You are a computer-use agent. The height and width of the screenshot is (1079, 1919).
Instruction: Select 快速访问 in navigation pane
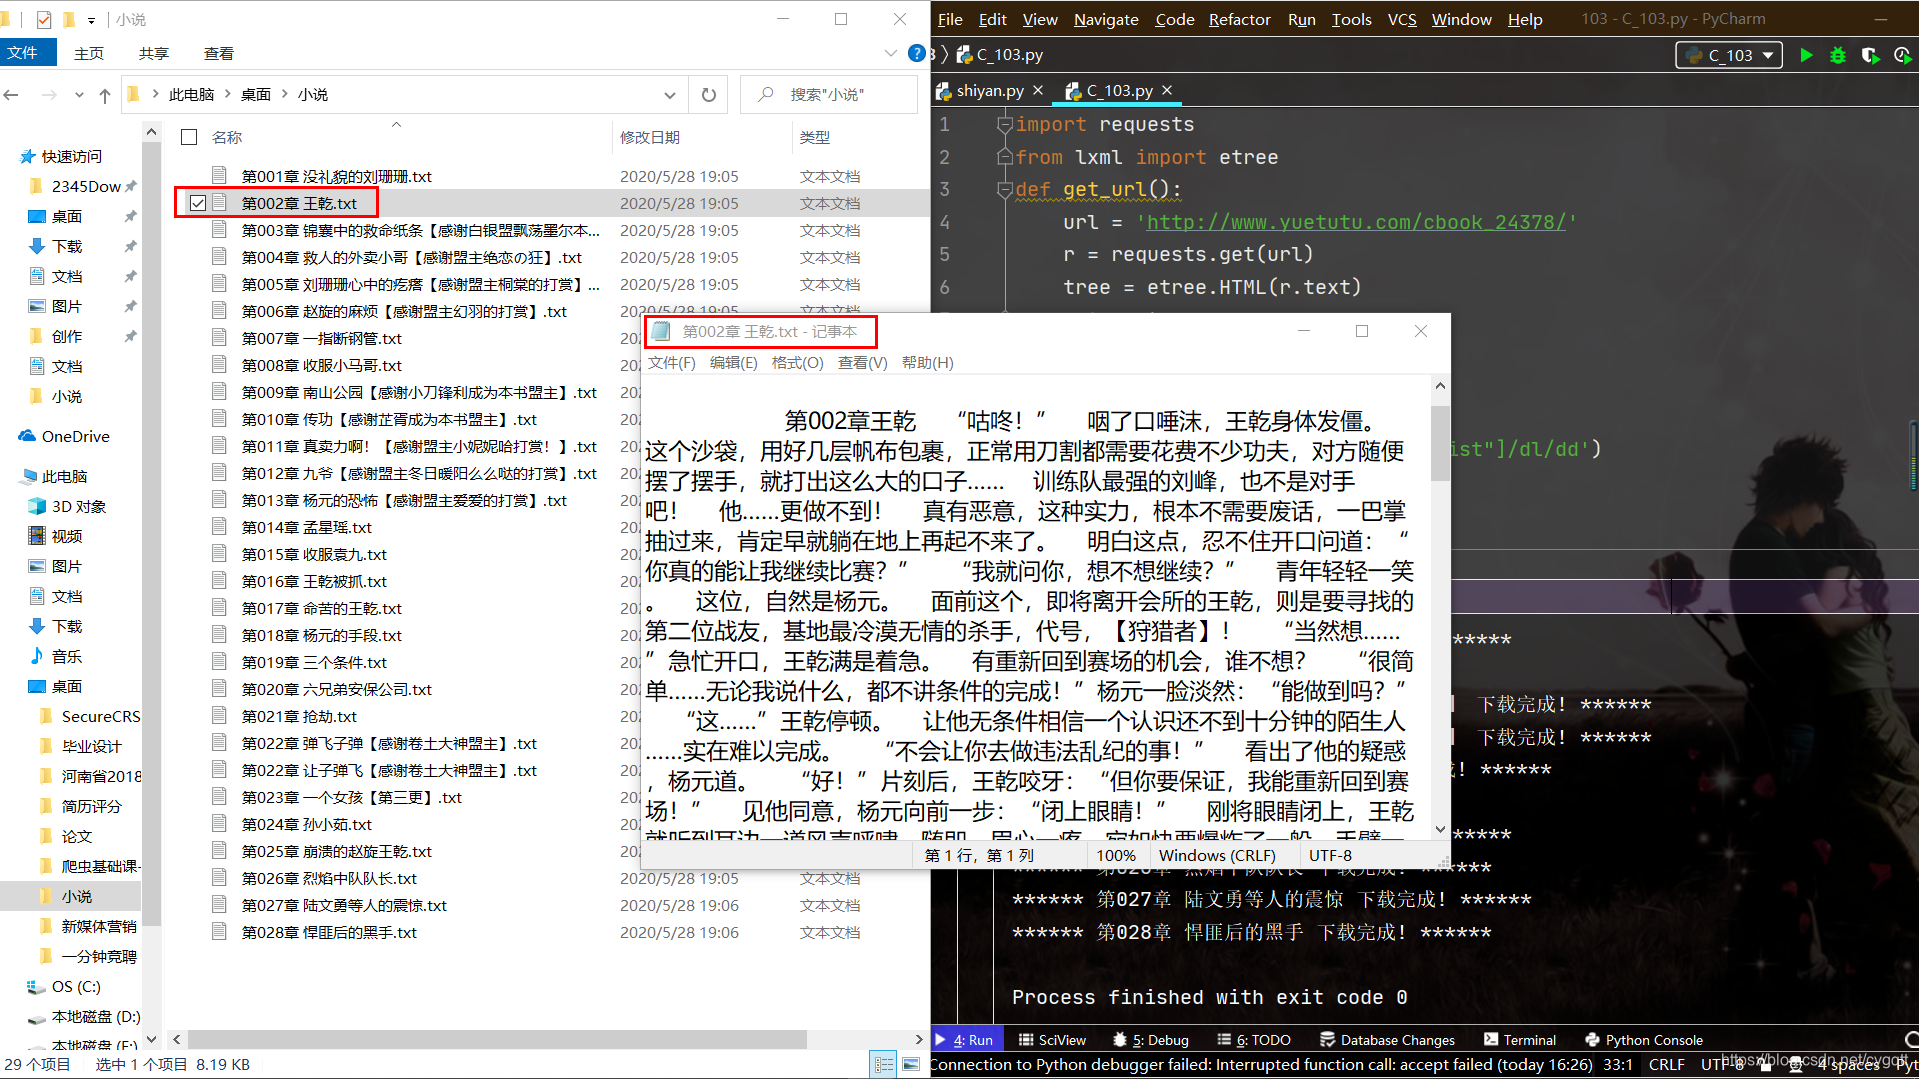(x=71, y=156)
